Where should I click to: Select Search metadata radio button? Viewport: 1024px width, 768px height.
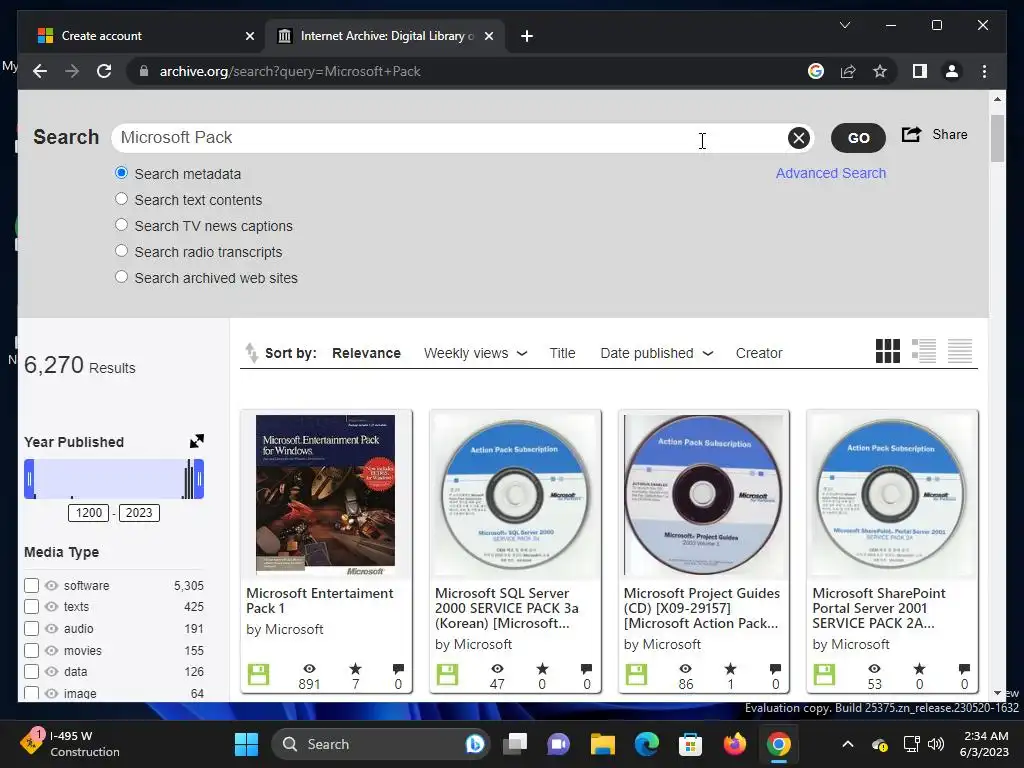coord(121,173)
